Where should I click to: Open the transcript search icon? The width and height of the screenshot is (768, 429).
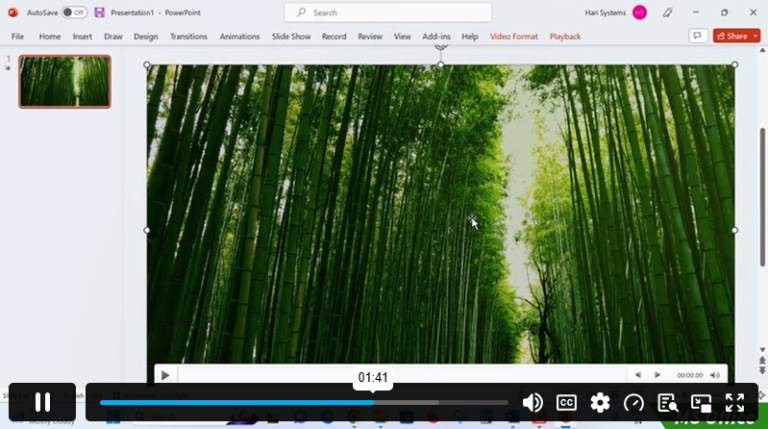click(668, 403)
